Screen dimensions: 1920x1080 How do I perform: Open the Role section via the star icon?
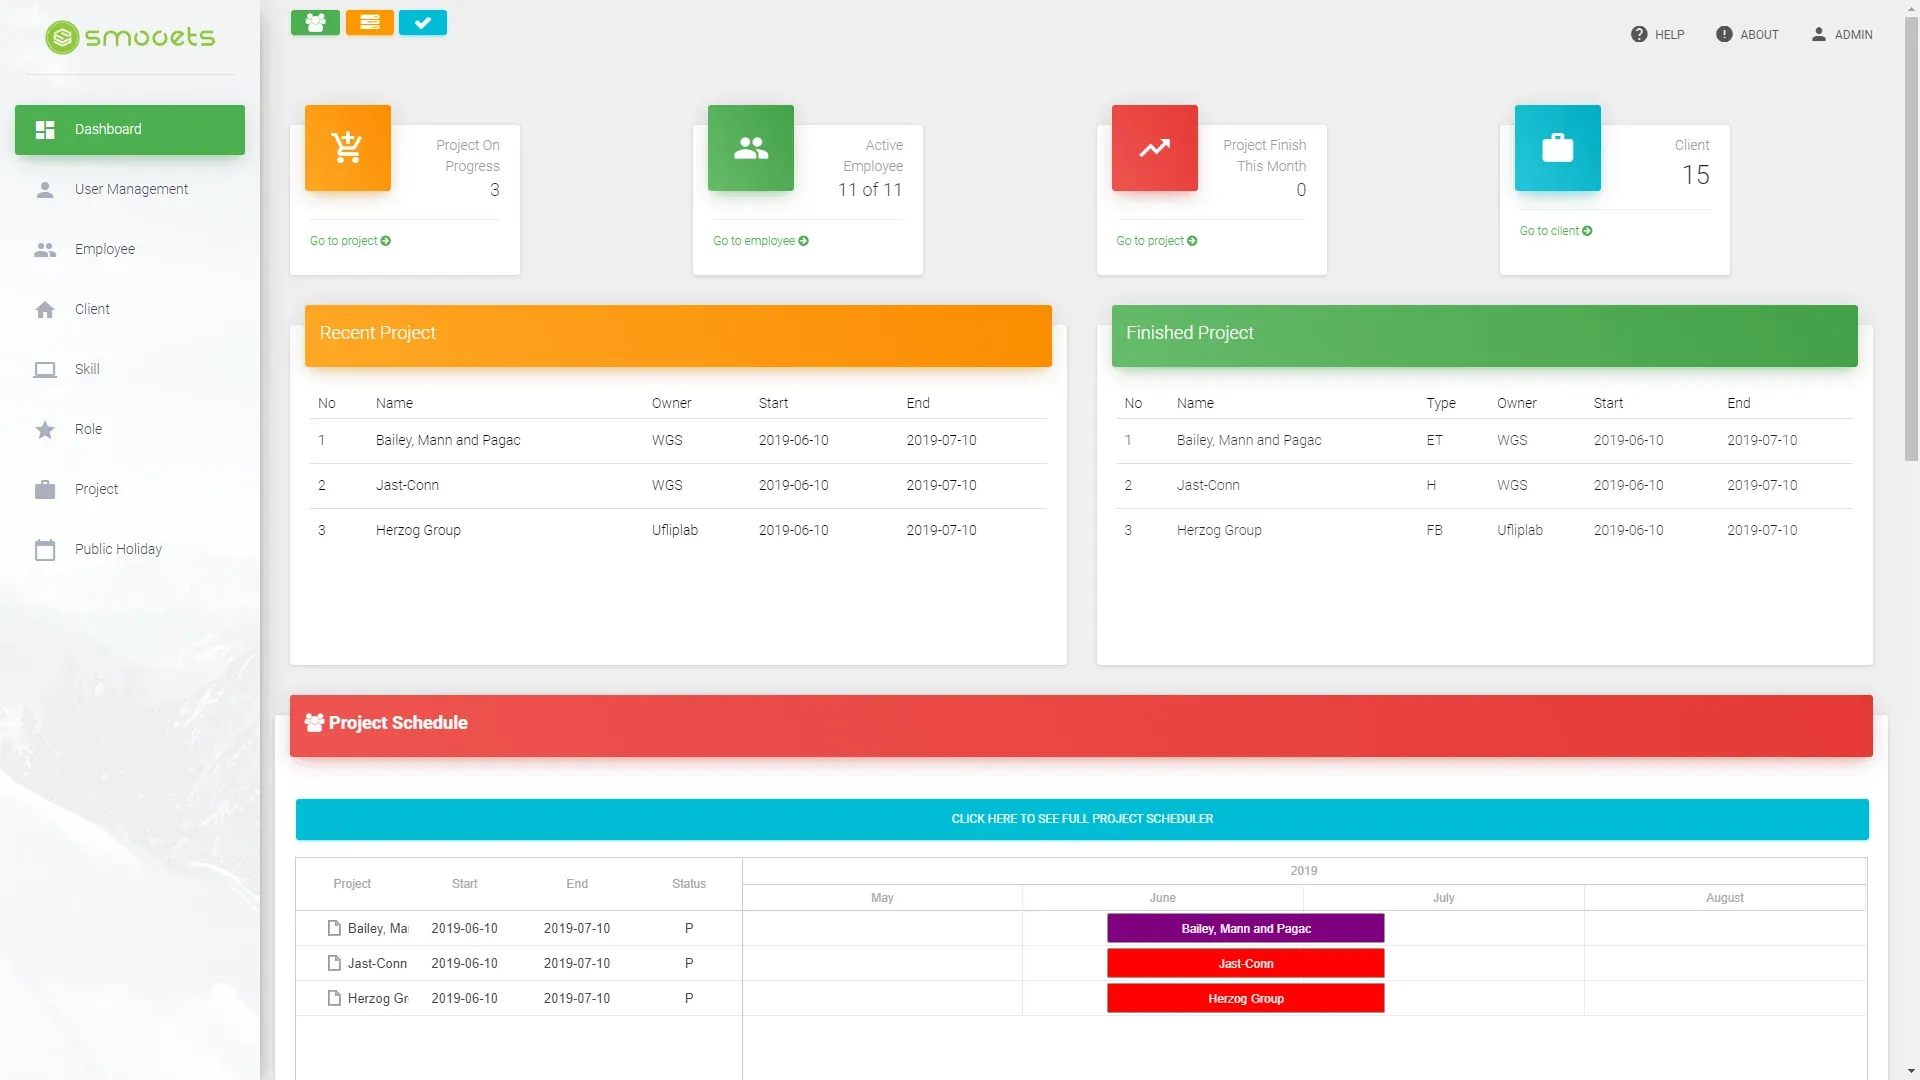point(45,429)
